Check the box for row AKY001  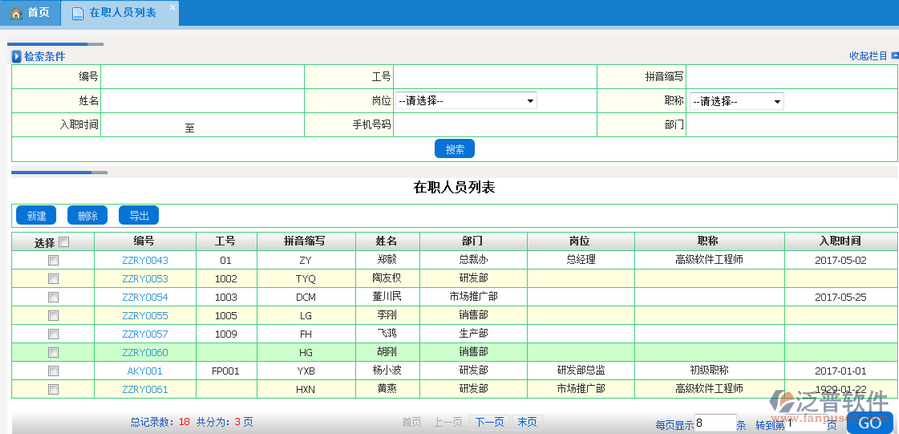(x=54, y=371)
